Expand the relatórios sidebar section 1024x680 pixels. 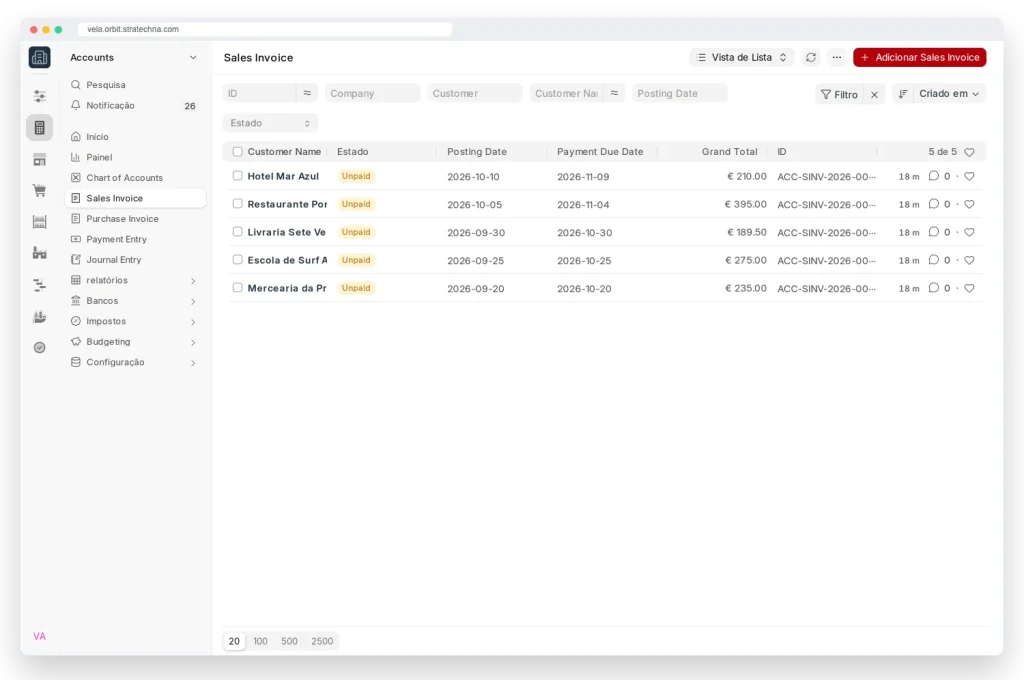[135, 280]
